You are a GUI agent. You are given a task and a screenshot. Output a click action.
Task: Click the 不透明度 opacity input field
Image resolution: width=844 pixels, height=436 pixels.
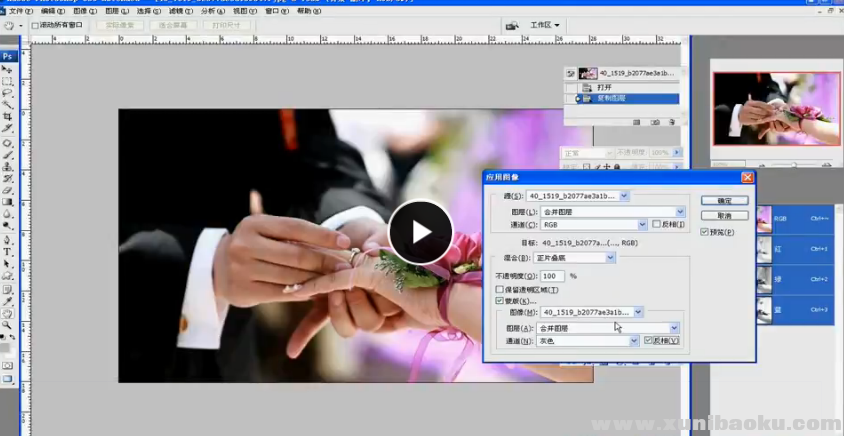pos(553,275)
